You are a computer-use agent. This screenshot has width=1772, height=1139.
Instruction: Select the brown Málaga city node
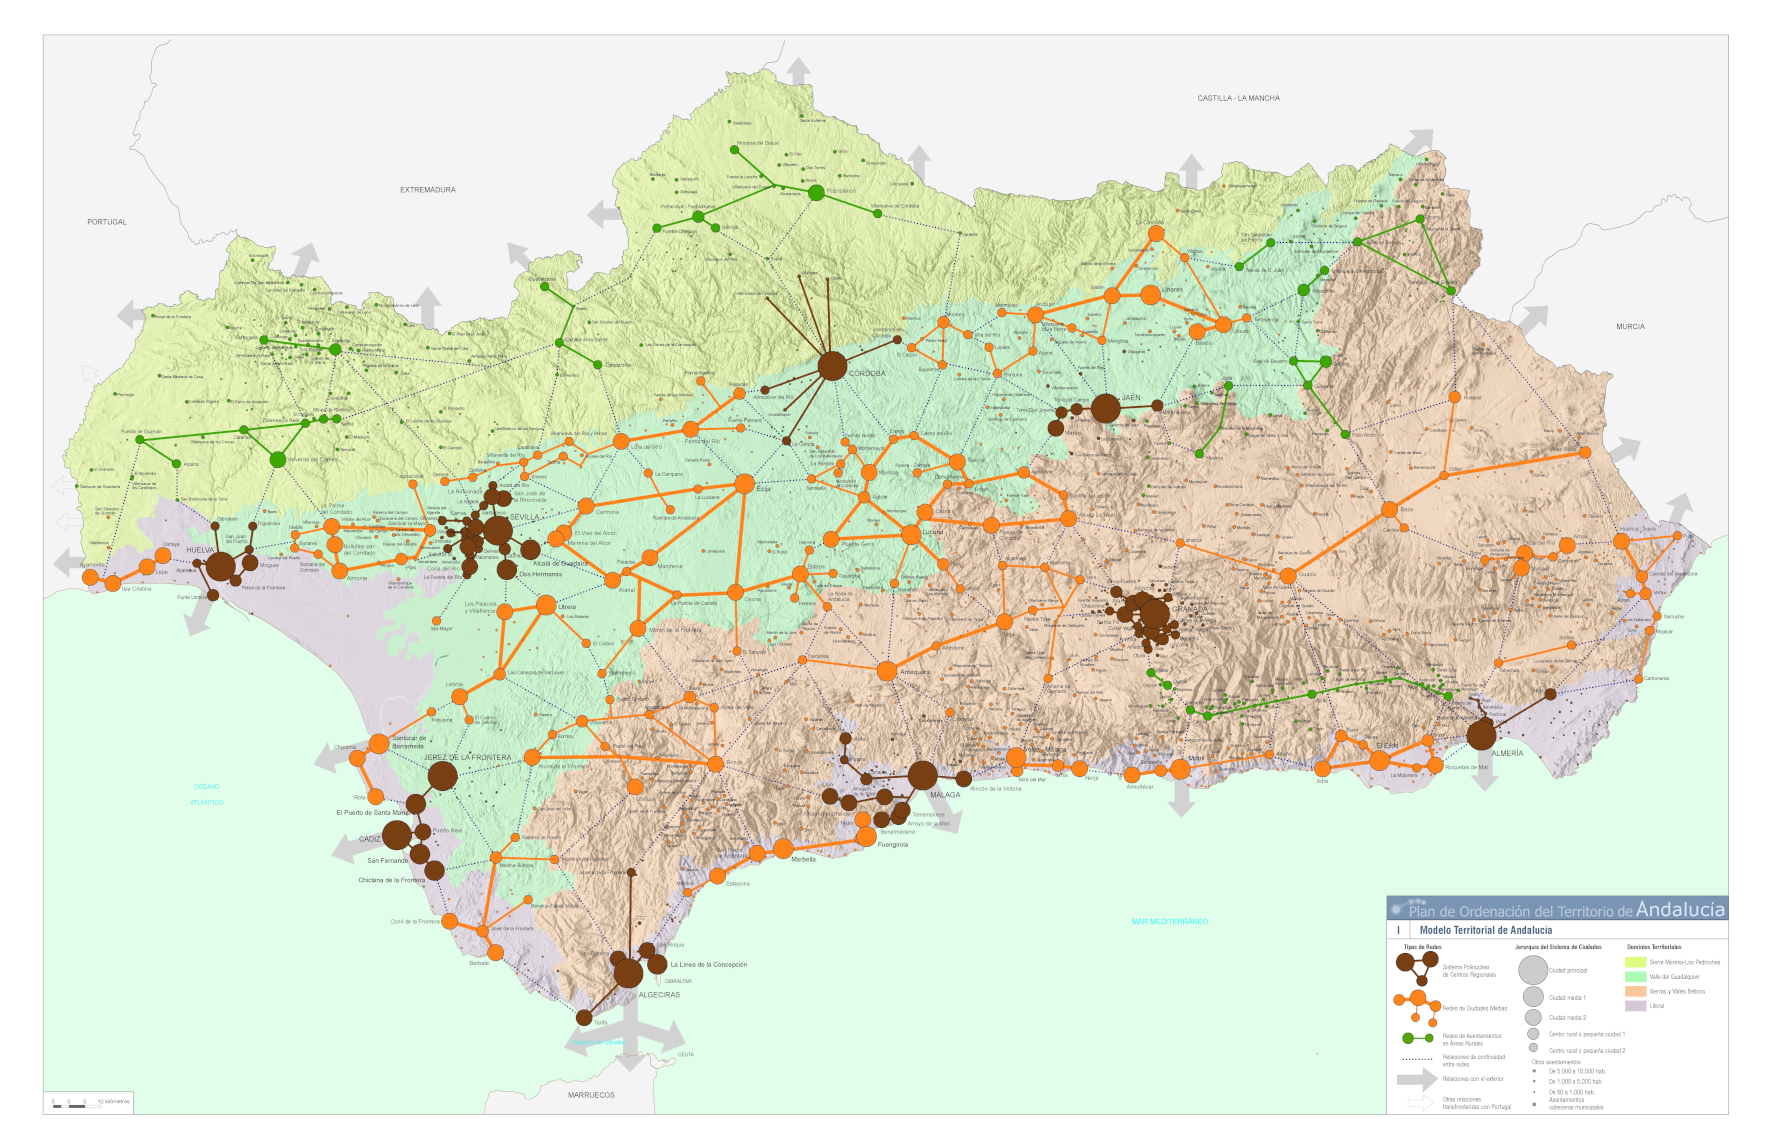922,775
